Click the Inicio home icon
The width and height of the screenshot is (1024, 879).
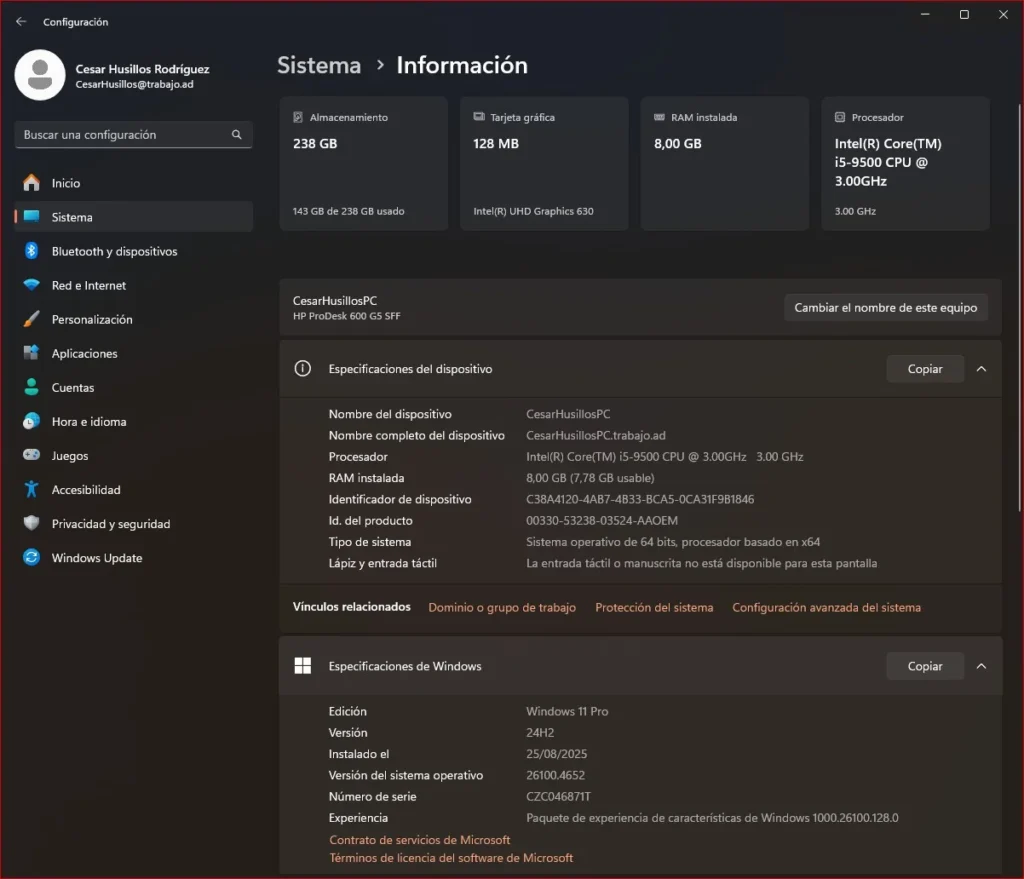(31, 183)
